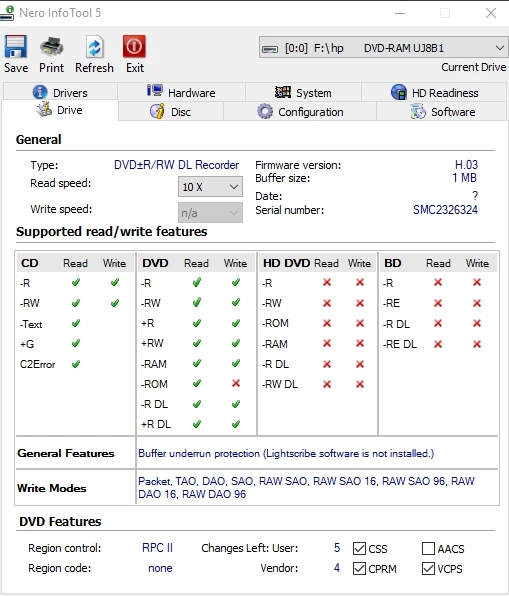
Task: Select the Disc tab icon
Action: 157,111
